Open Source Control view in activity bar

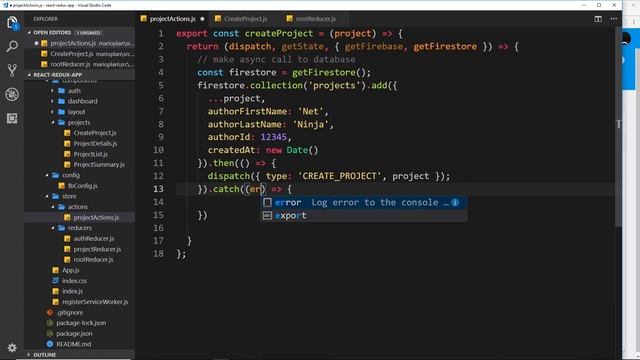(x=12, y=70)
